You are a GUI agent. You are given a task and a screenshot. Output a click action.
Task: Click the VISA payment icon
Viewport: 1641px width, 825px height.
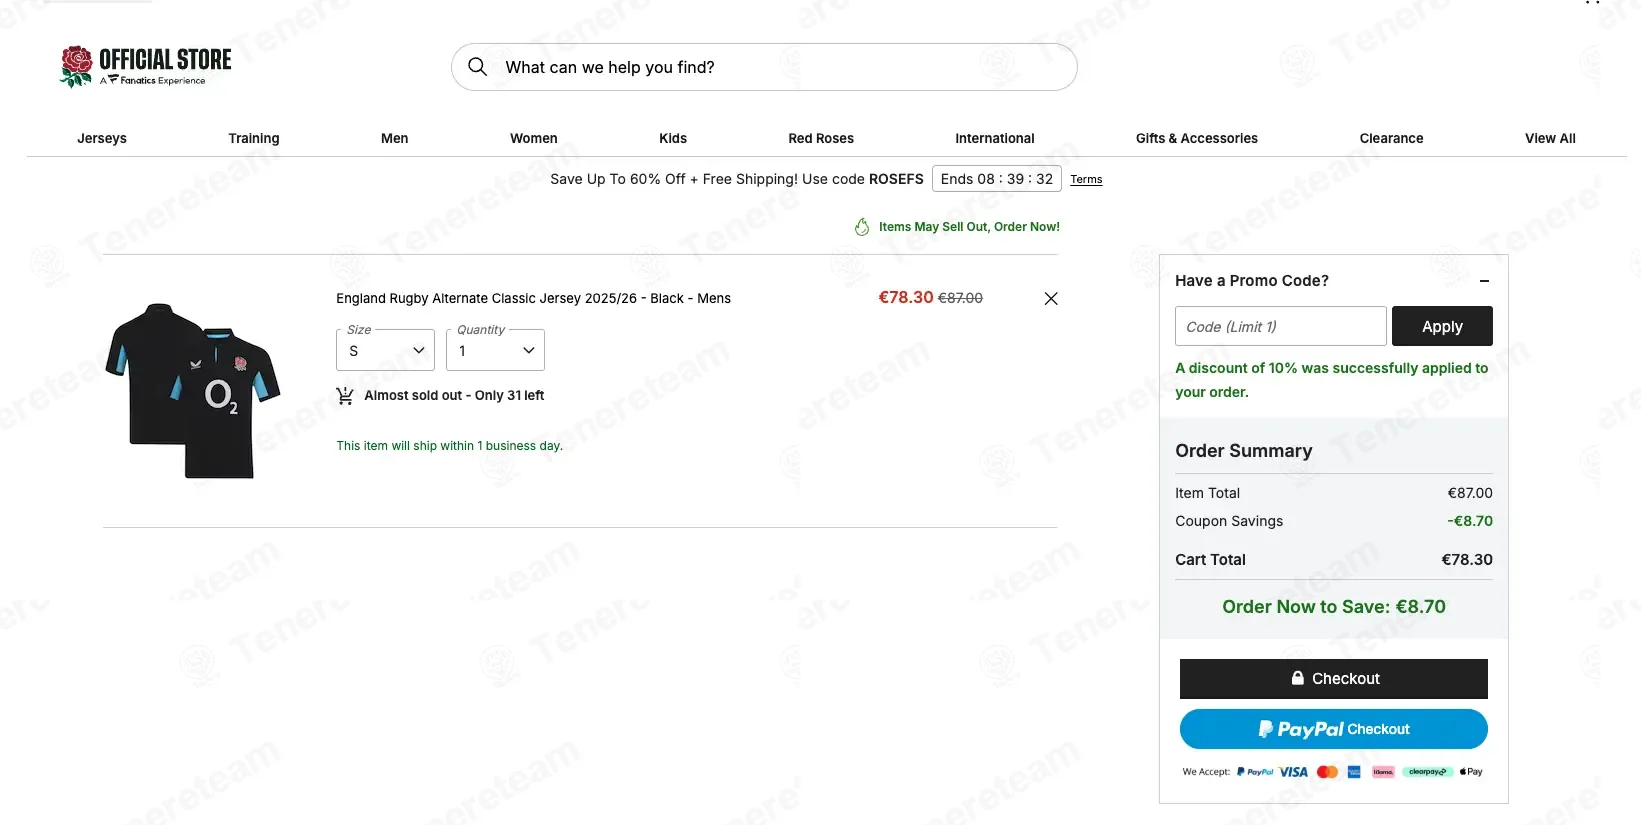[1293, 772]
